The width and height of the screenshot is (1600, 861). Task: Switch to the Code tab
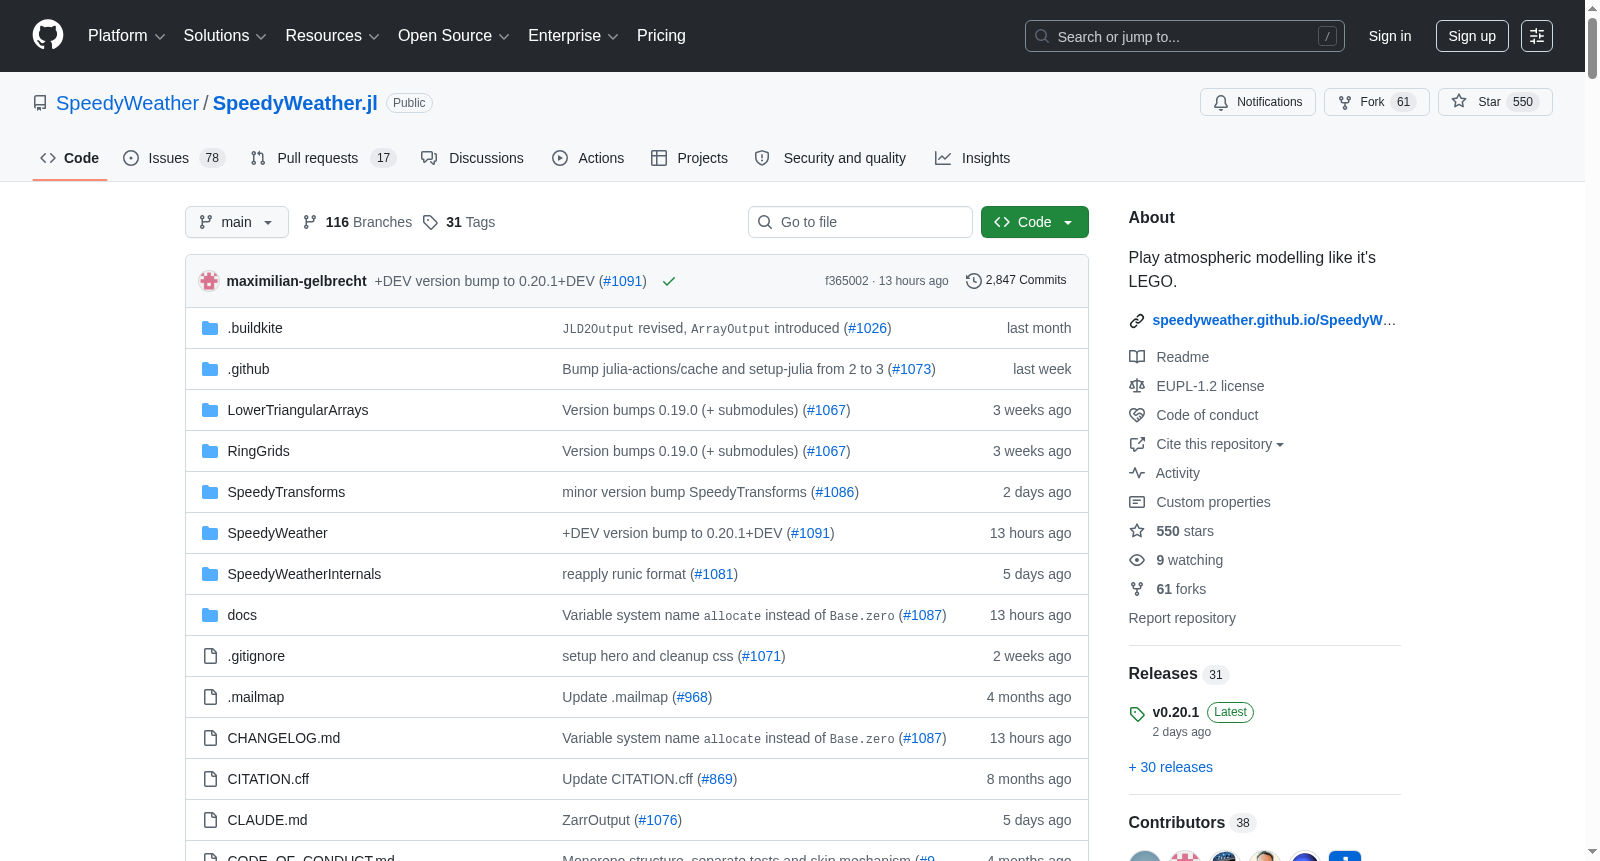70,158
